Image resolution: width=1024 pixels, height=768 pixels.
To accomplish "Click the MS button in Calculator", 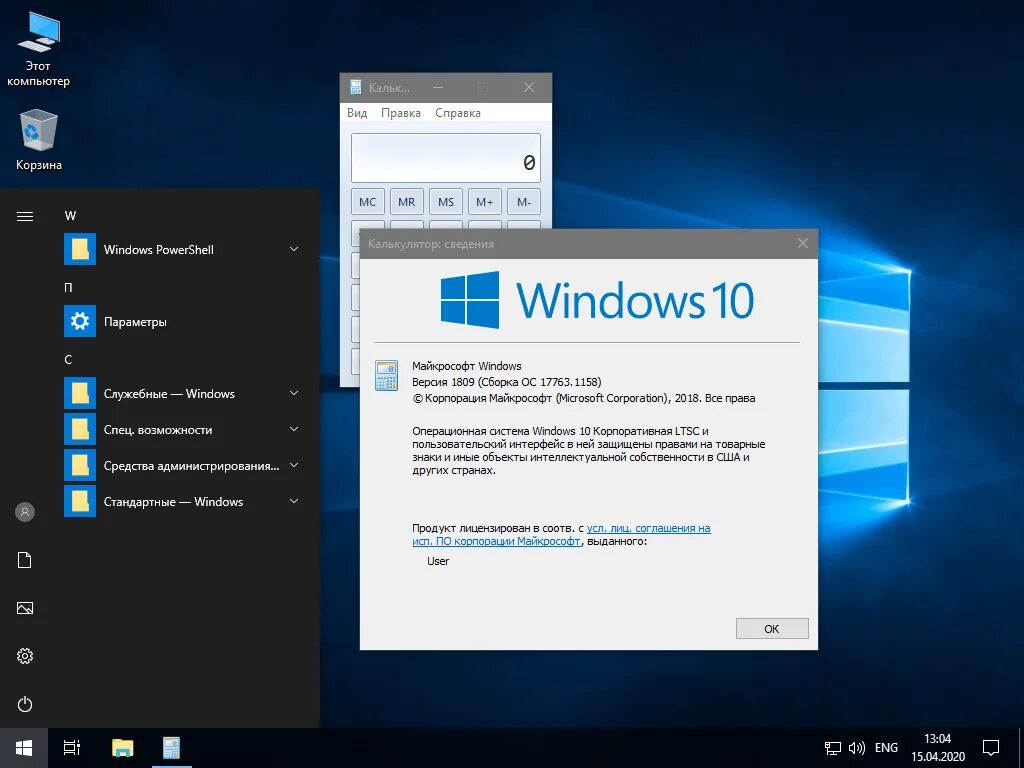I will (x=446, y=202).
